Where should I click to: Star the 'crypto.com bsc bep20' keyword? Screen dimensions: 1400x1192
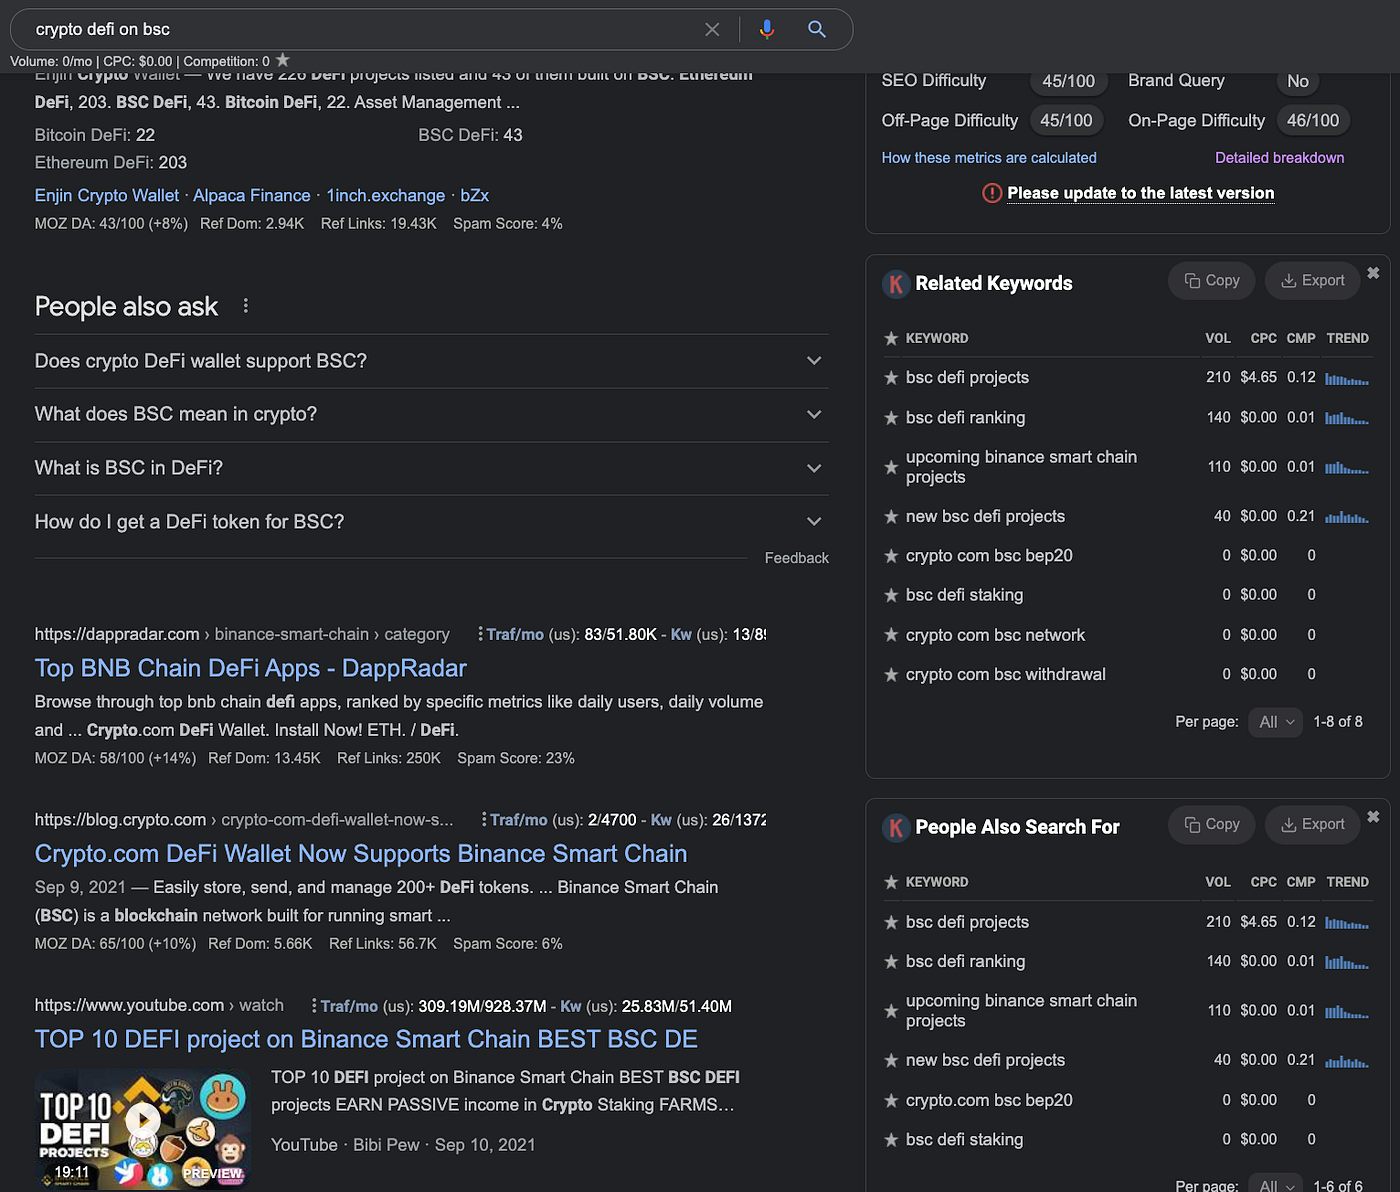coord(891,1101)
